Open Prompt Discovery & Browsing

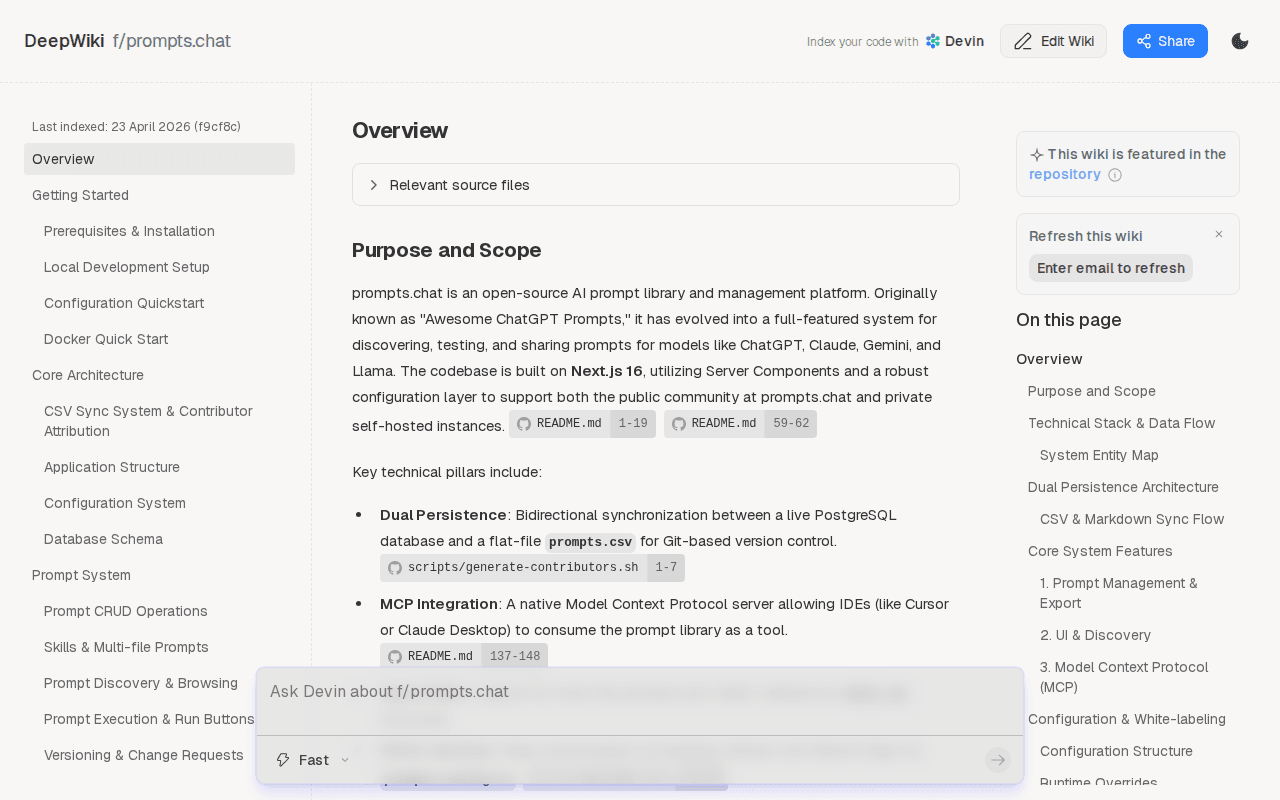click(141, 683)
